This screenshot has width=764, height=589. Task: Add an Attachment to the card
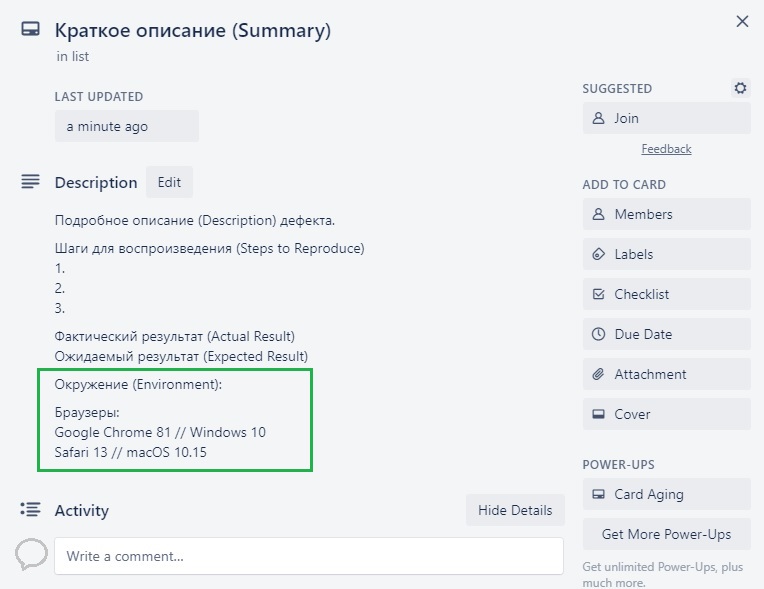[x=666, y=374]
